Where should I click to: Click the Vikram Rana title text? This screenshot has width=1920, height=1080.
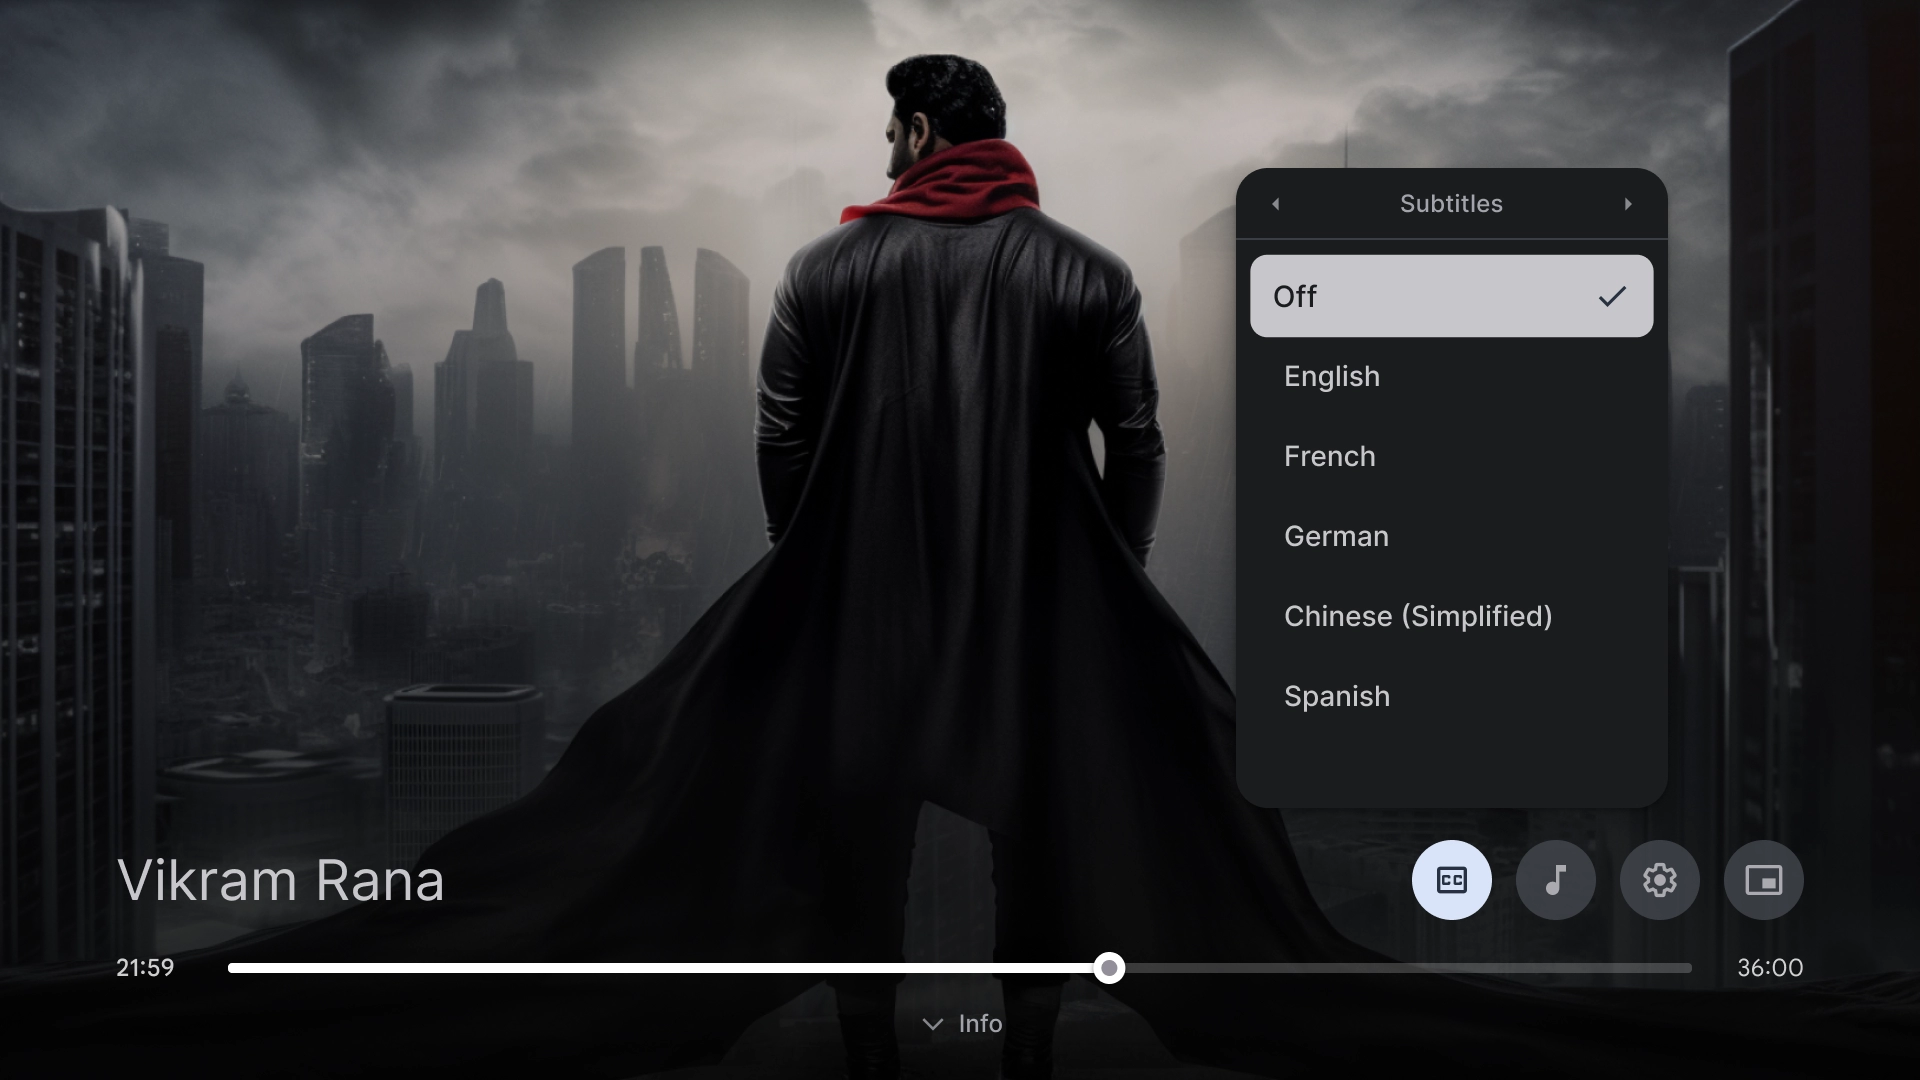point(280,880)
